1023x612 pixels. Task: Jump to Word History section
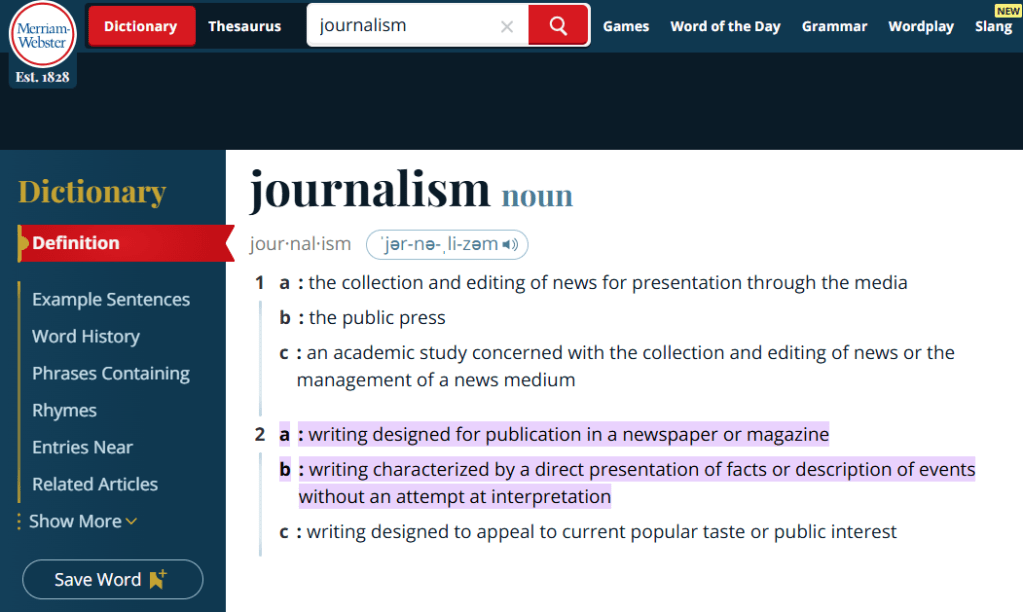[x=86, y=337]
